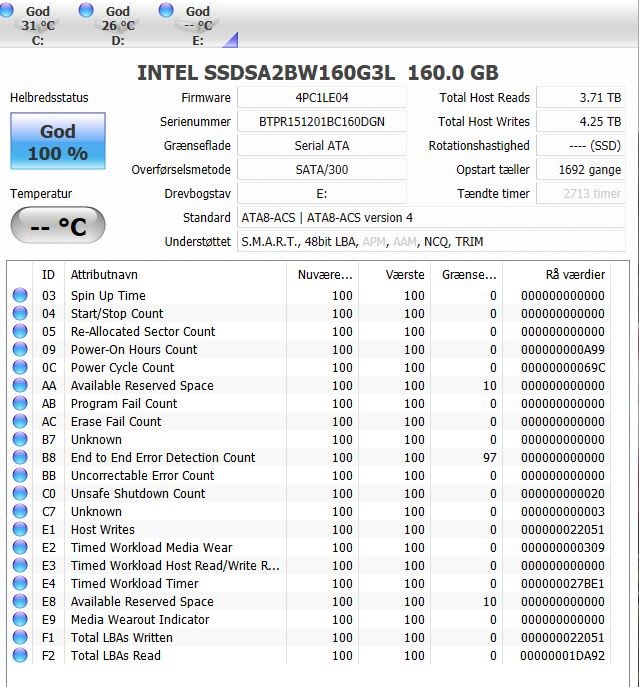Click the Total Host Writes value 4.25 TB
This screenshot has width=639, height=687.
coord(581,121)
